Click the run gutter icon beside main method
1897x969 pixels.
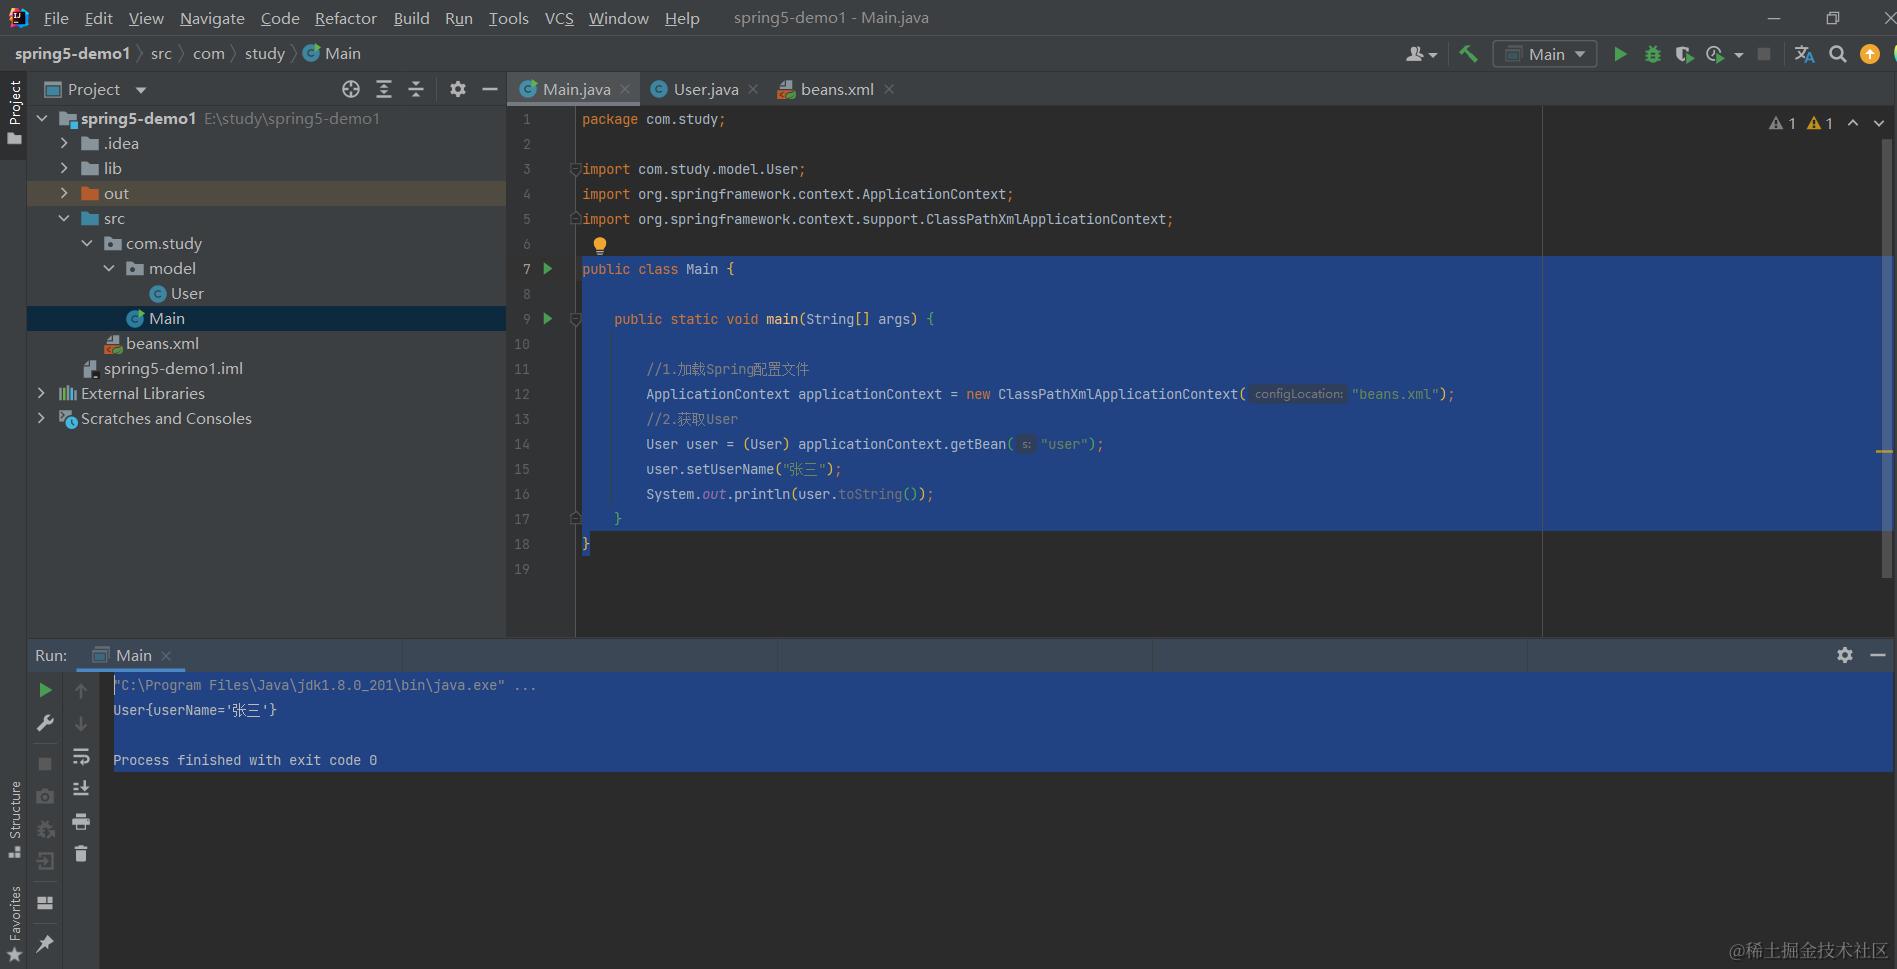(548, 318)
